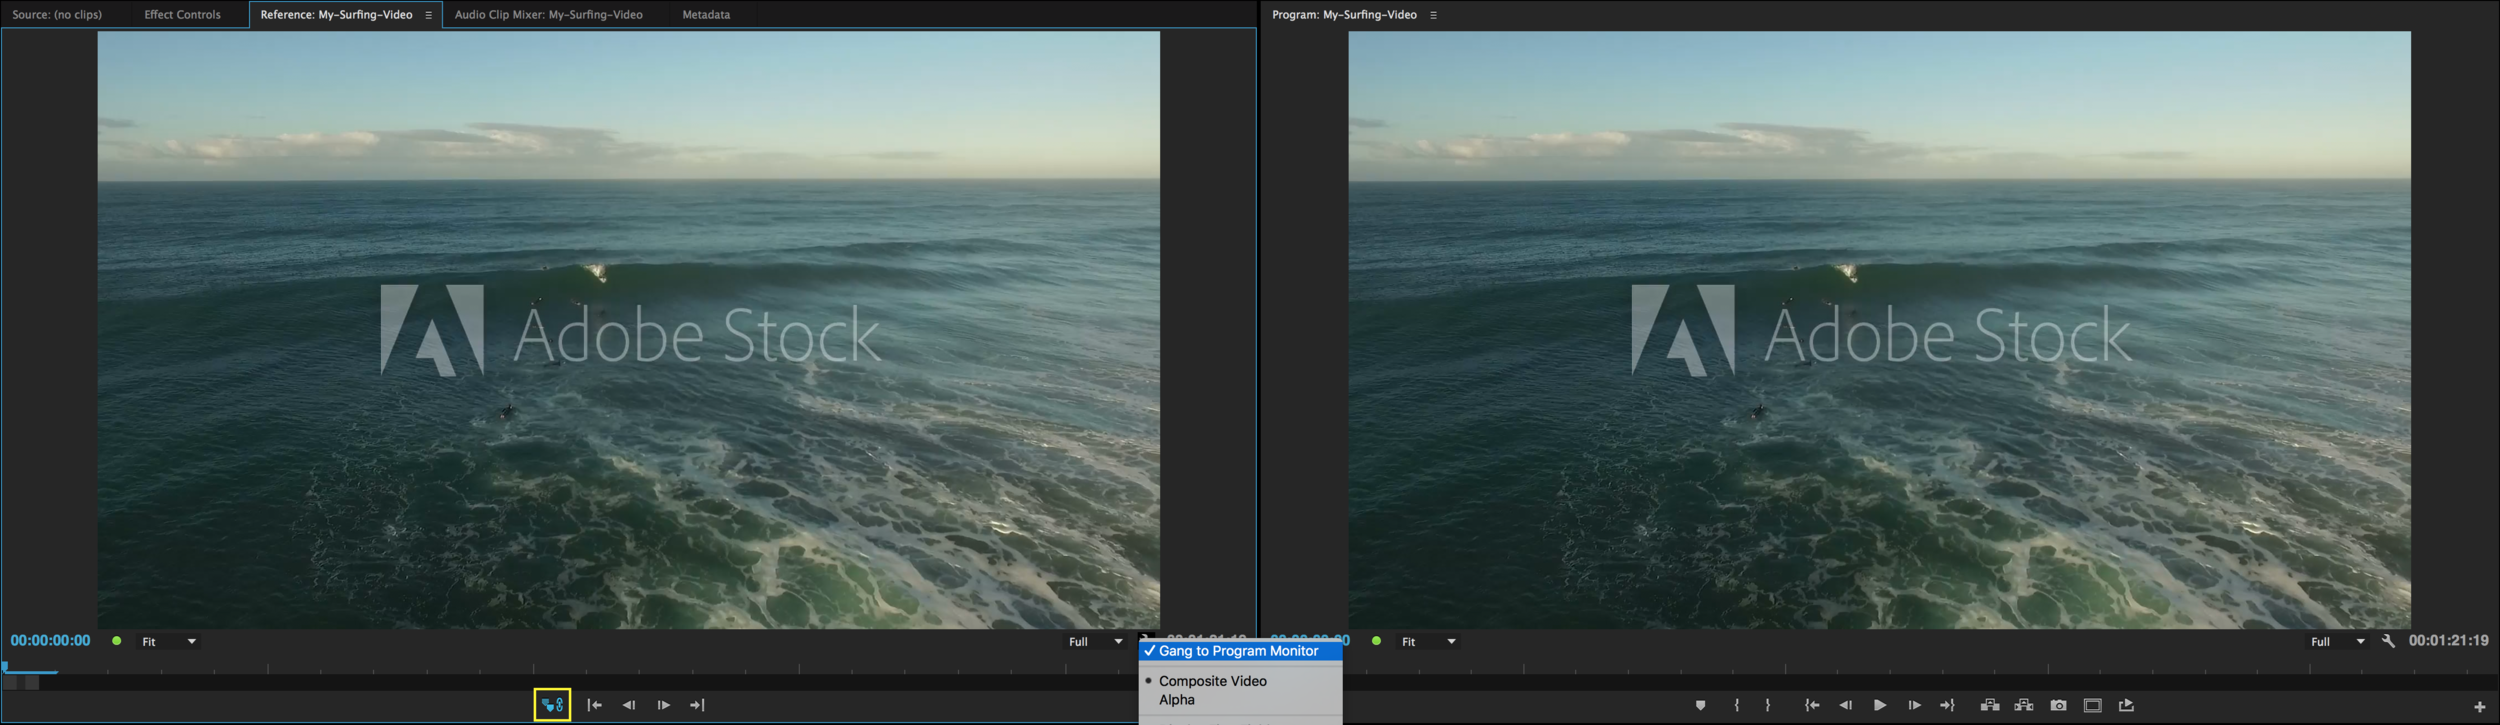Play sequence in Program monitor
The image size is (2500, 725).
click(1879, 705)
